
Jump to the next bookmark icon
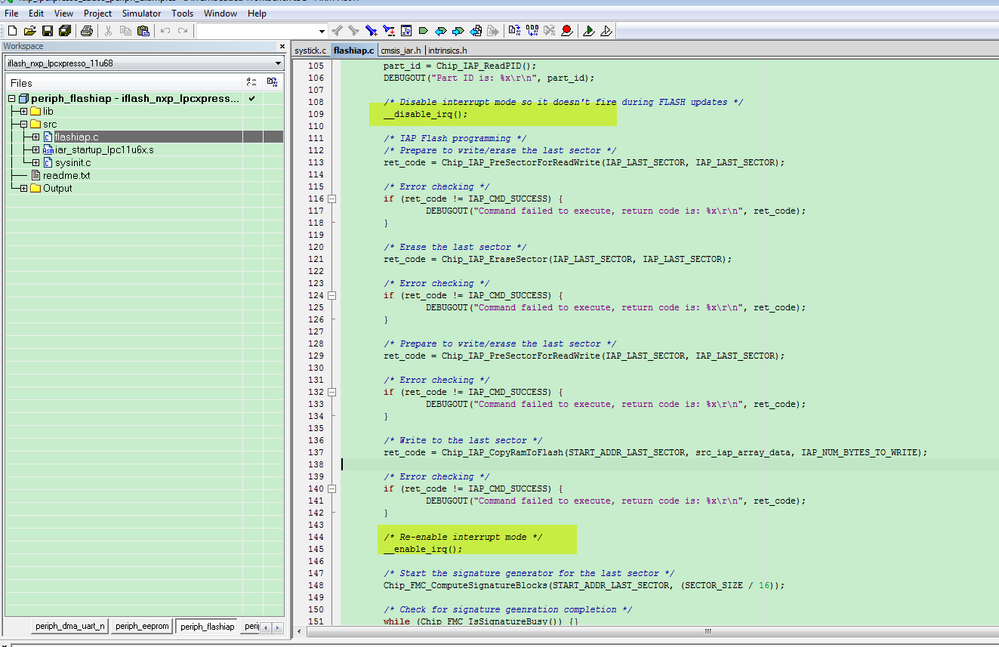[457, 31]
